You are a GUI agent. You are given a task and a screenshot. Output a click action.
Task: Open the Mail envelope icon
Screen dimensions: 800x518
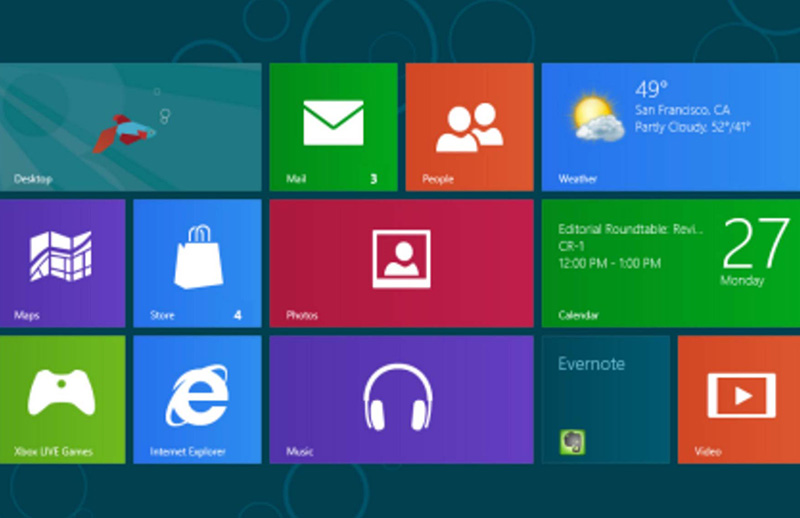pos(333,122)
